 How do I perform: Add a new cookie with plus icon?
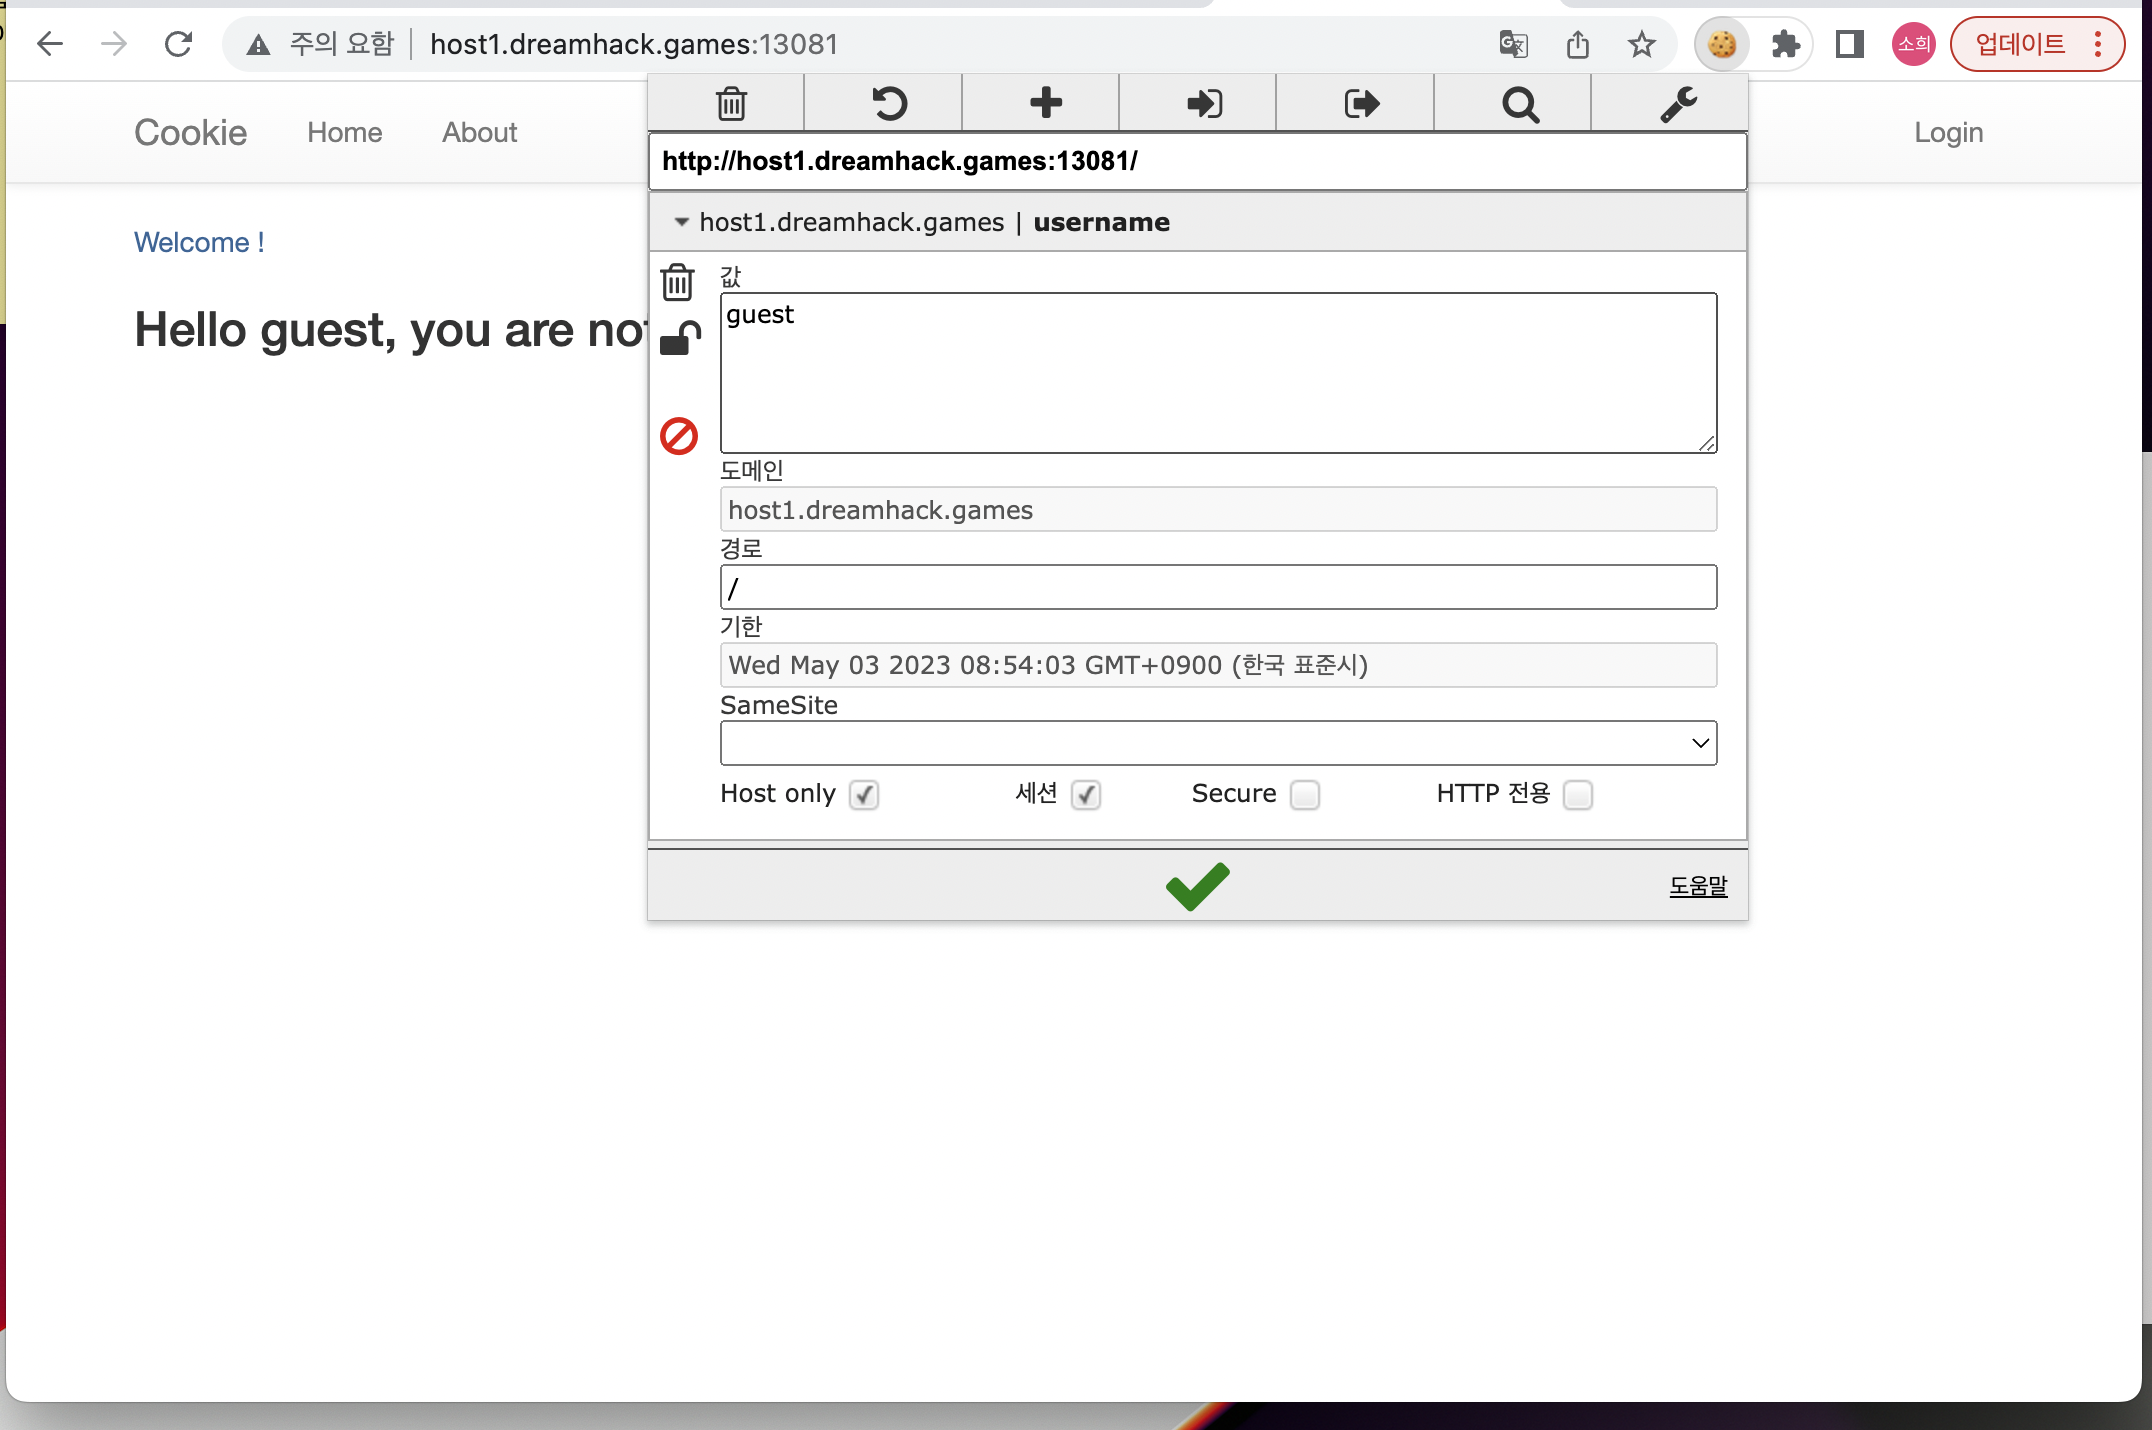(x=1045, y=103)
